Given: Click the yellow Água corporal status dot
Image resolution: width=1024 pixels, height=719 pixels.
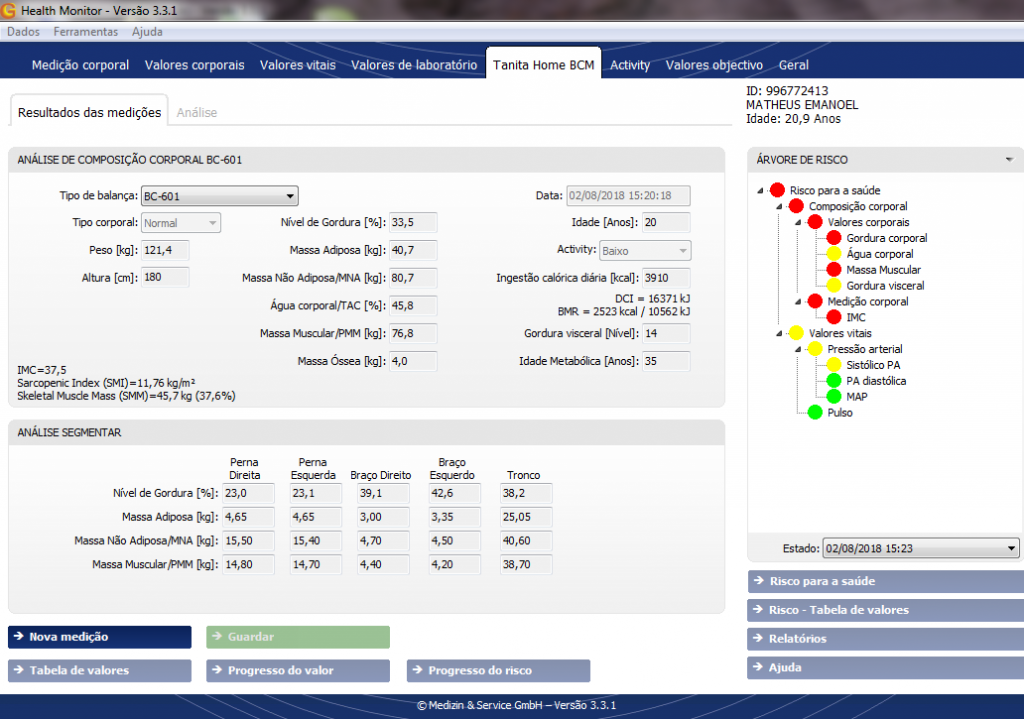Looking at the screenshot, I should (x=832, y=254).
